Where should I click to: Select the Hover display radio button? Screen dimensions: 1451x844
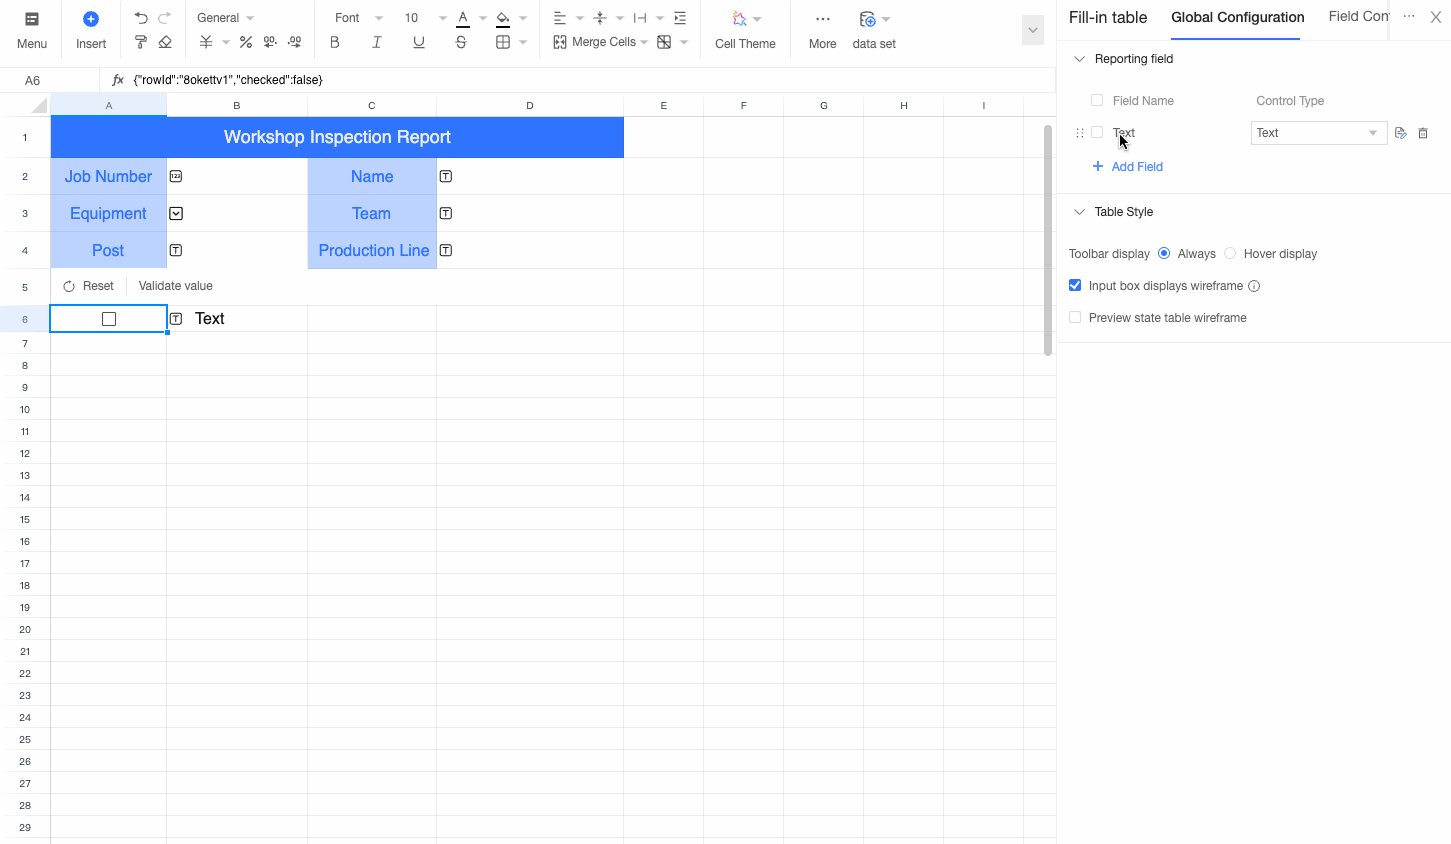(x=1230, y=254)
